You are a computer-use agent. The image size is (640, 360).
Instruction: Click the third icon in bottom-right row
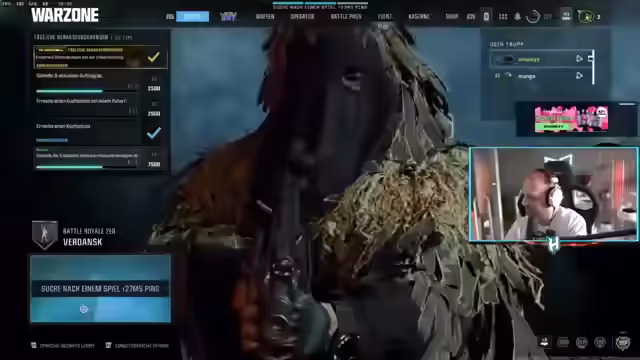582,342
